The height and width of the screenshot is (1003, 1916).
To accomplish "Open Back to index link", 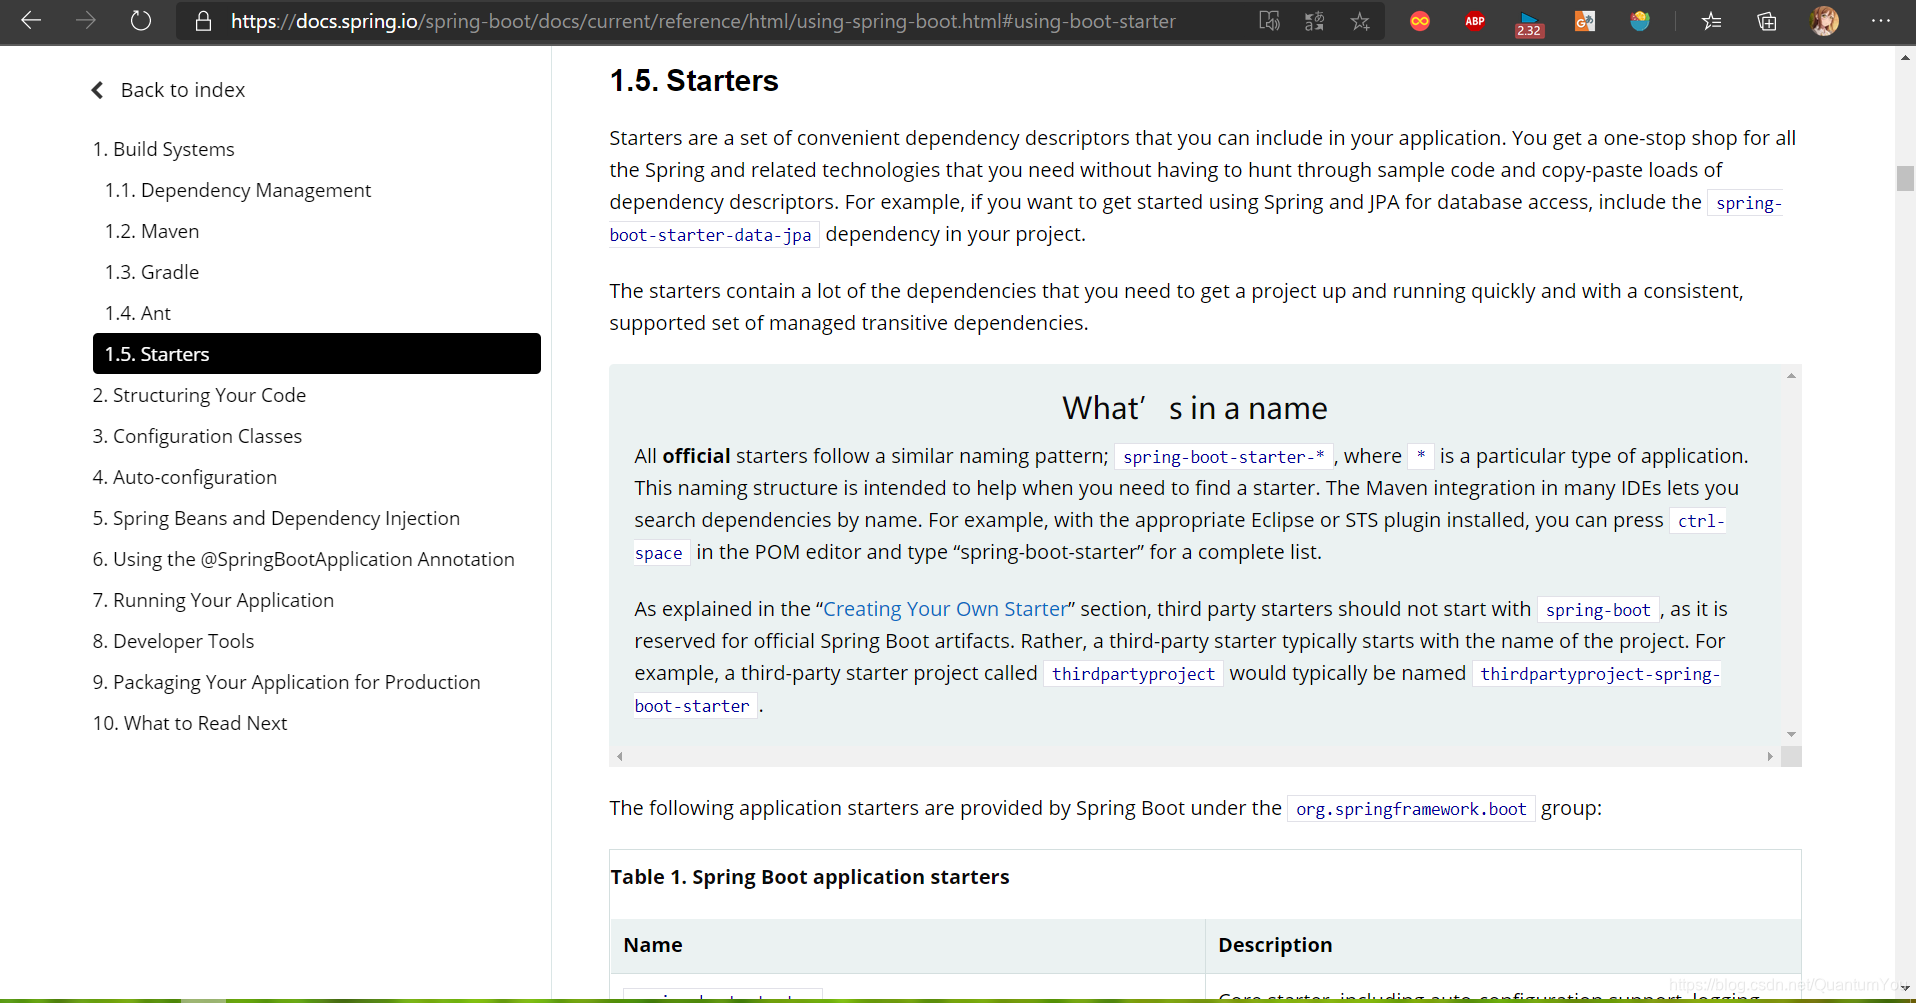I will 183,90.
